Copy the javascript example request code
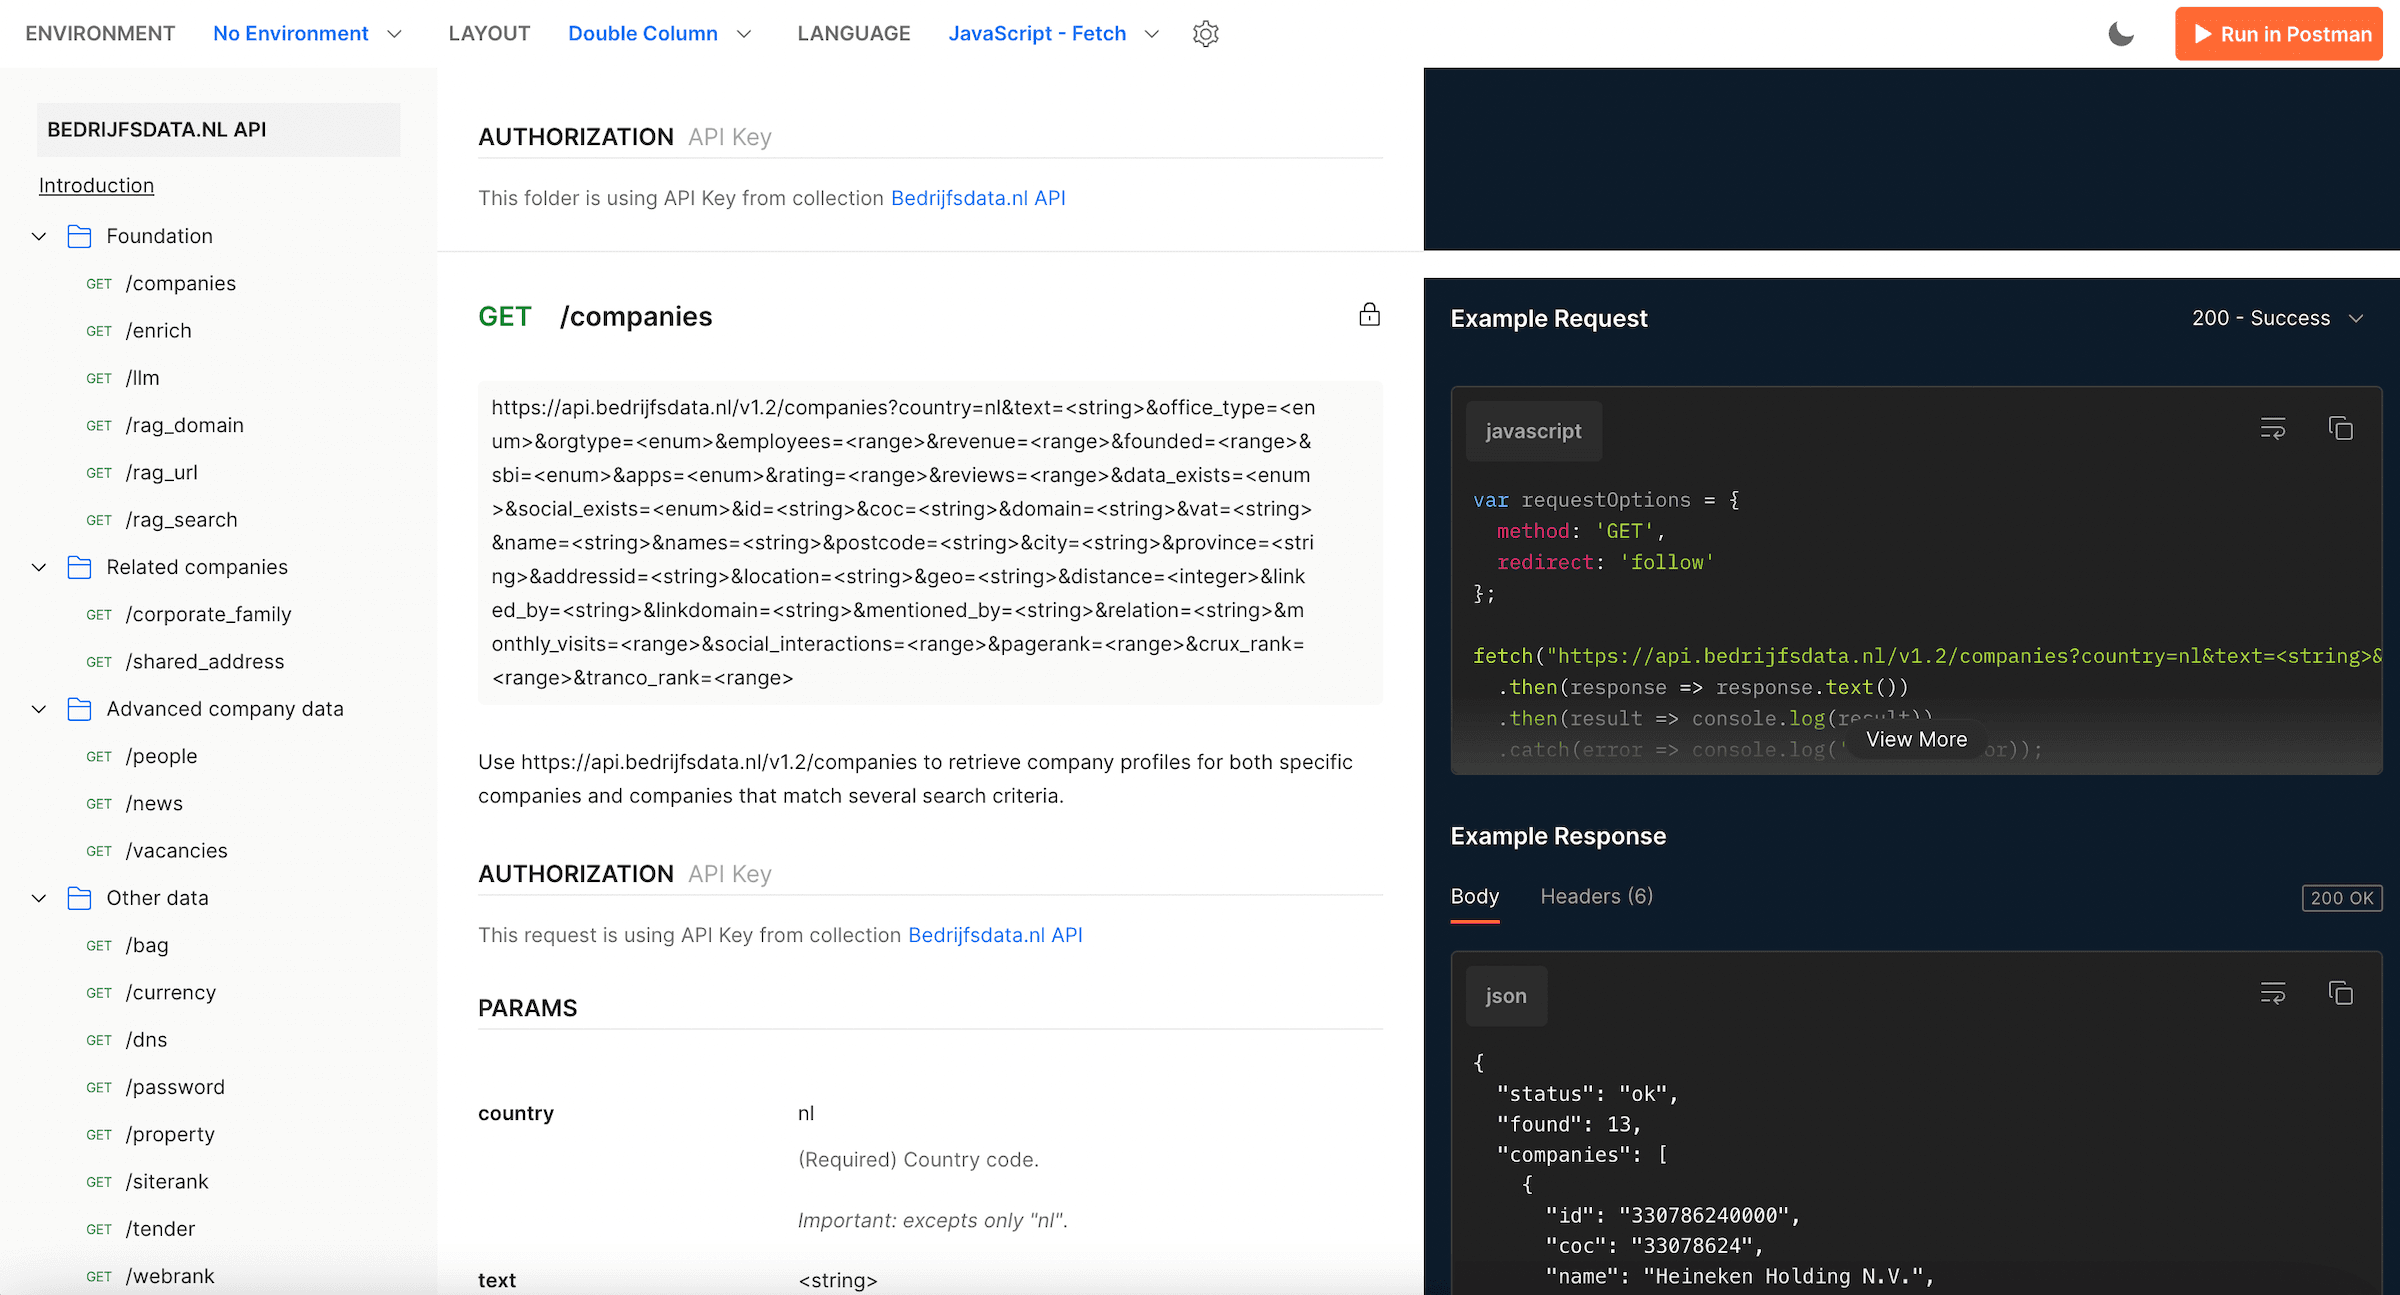 2340,429
